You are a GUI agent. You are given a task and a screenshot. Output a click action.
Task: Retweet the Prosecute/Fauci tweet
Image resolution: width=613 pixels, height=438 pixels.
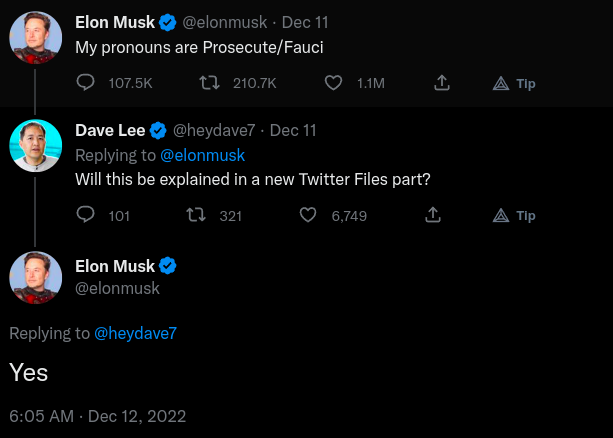210,83
